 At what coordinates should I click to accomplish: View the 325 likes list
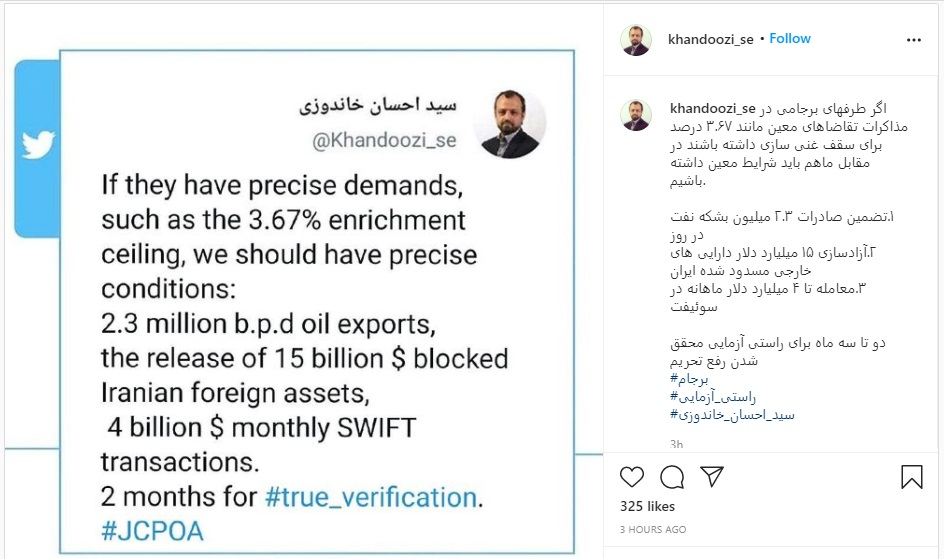click(x=648, y=507)
